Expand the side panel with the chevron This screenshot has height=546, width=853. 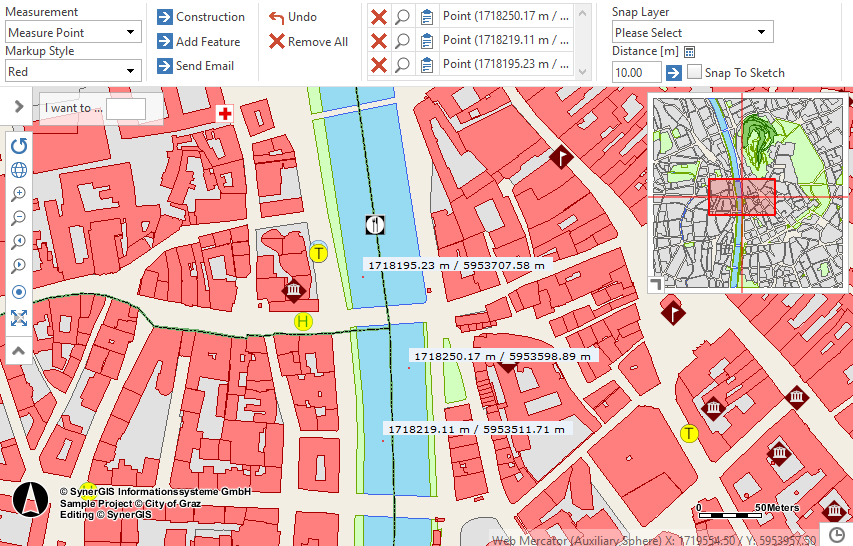click(x=18, y=106)
